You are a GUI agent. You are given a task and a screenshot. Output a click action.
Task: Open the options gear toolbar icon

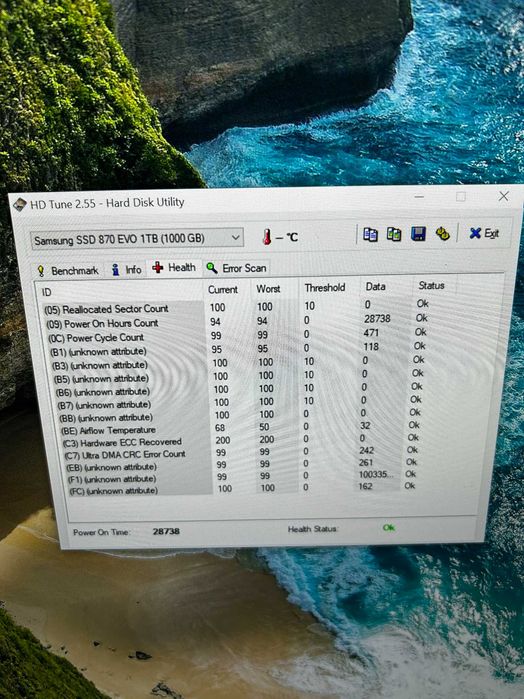point(442,234)
